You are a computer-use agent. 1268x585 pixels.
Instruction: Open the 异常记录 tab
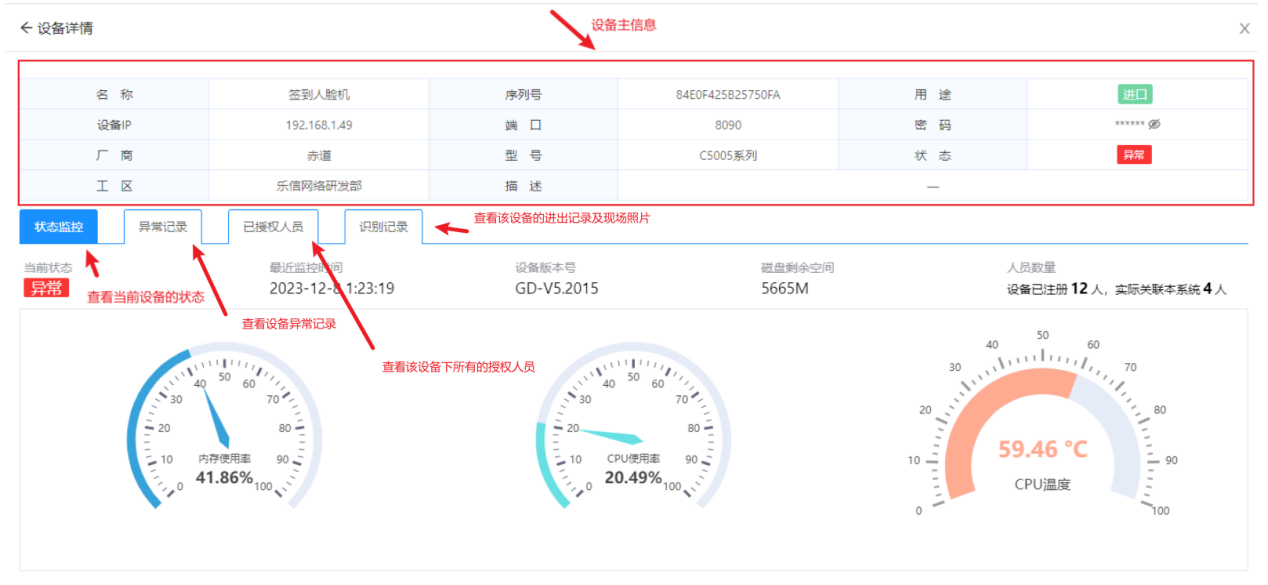tap(162, 227)
